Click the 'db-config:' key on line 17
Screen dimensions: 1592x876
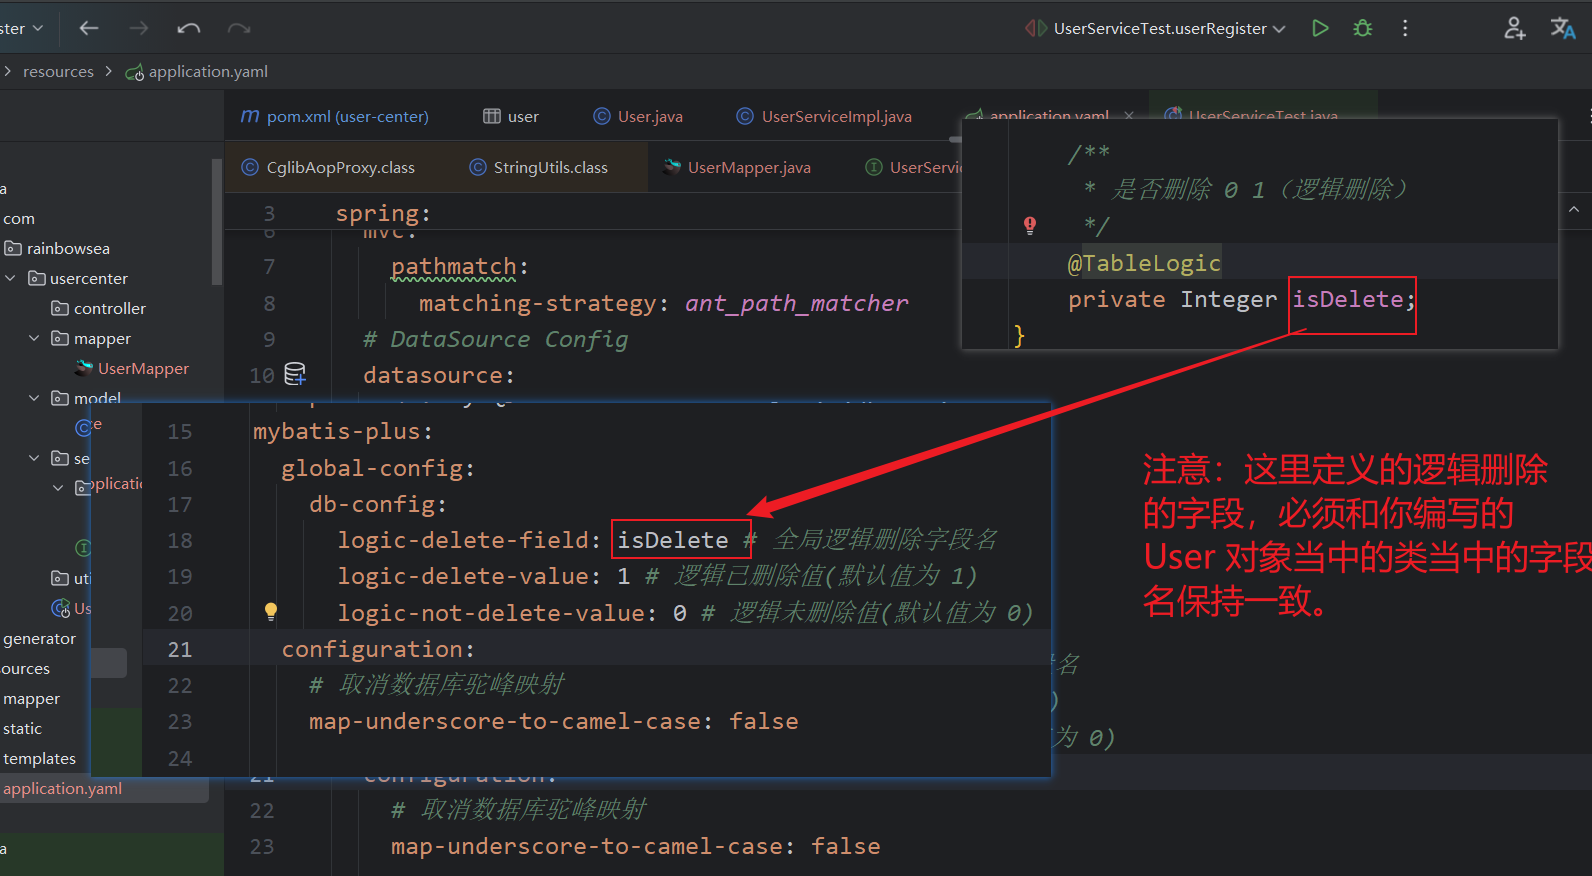tap(379, 504)
